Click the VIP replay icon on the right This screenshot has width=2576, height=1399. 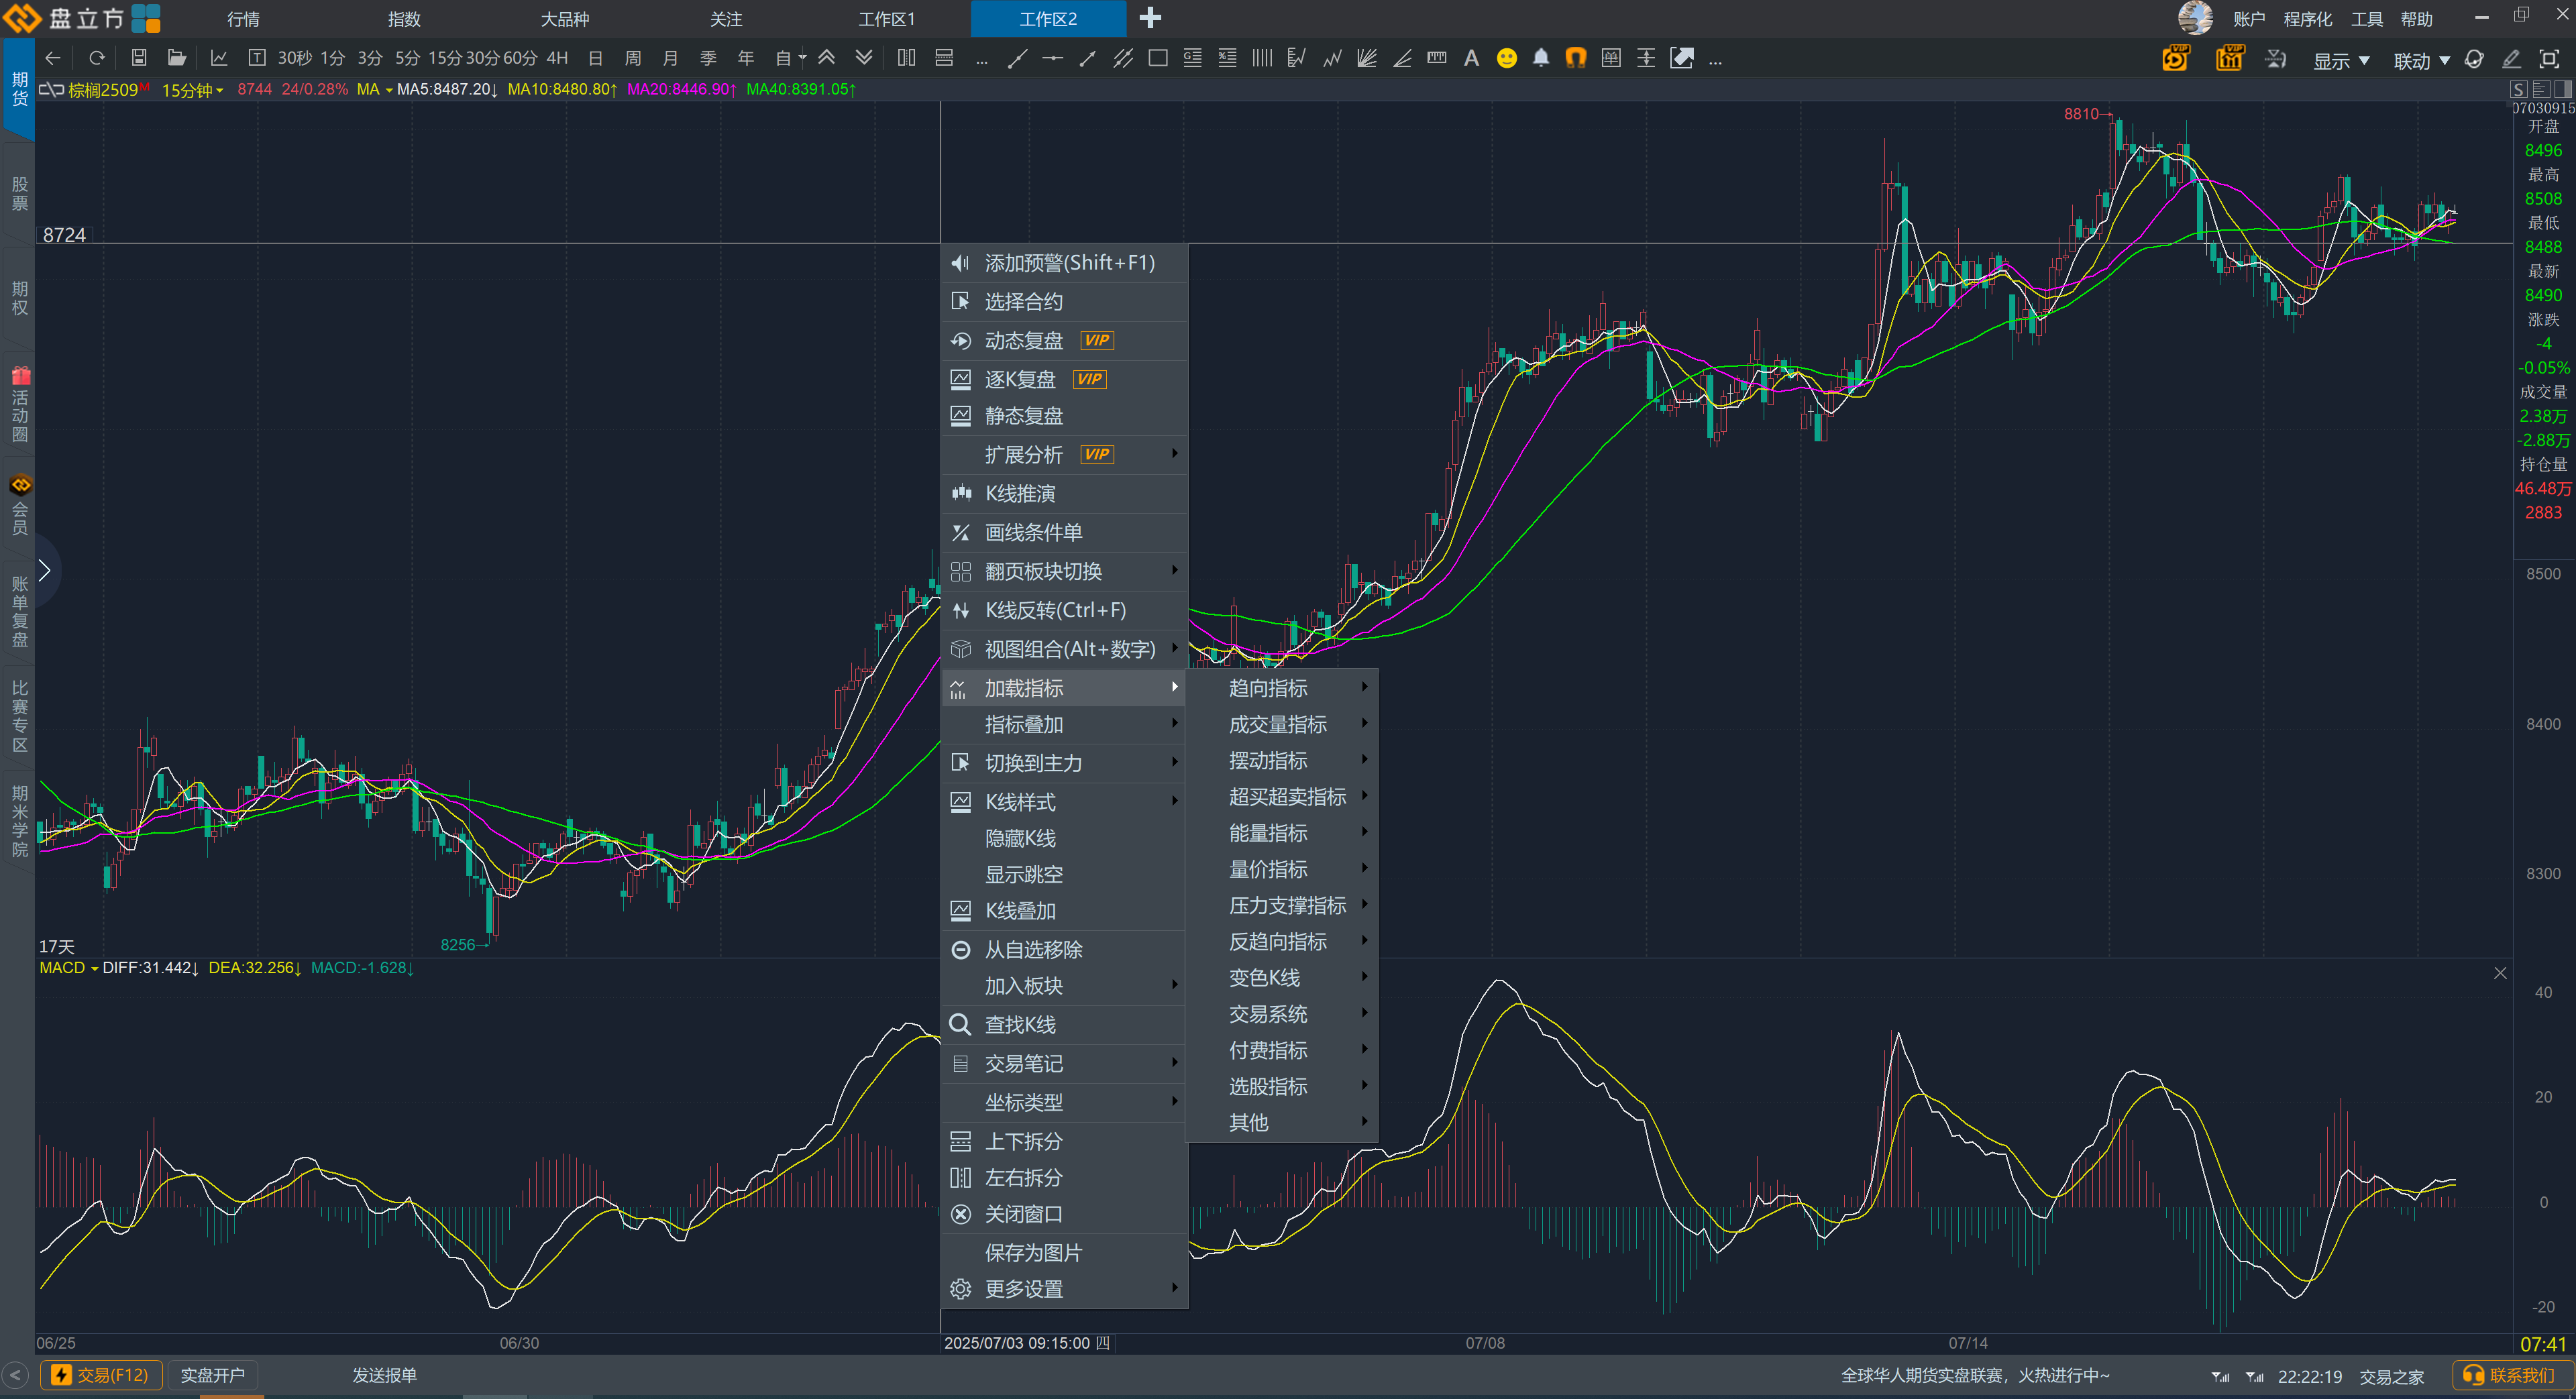click(2175, 58)
